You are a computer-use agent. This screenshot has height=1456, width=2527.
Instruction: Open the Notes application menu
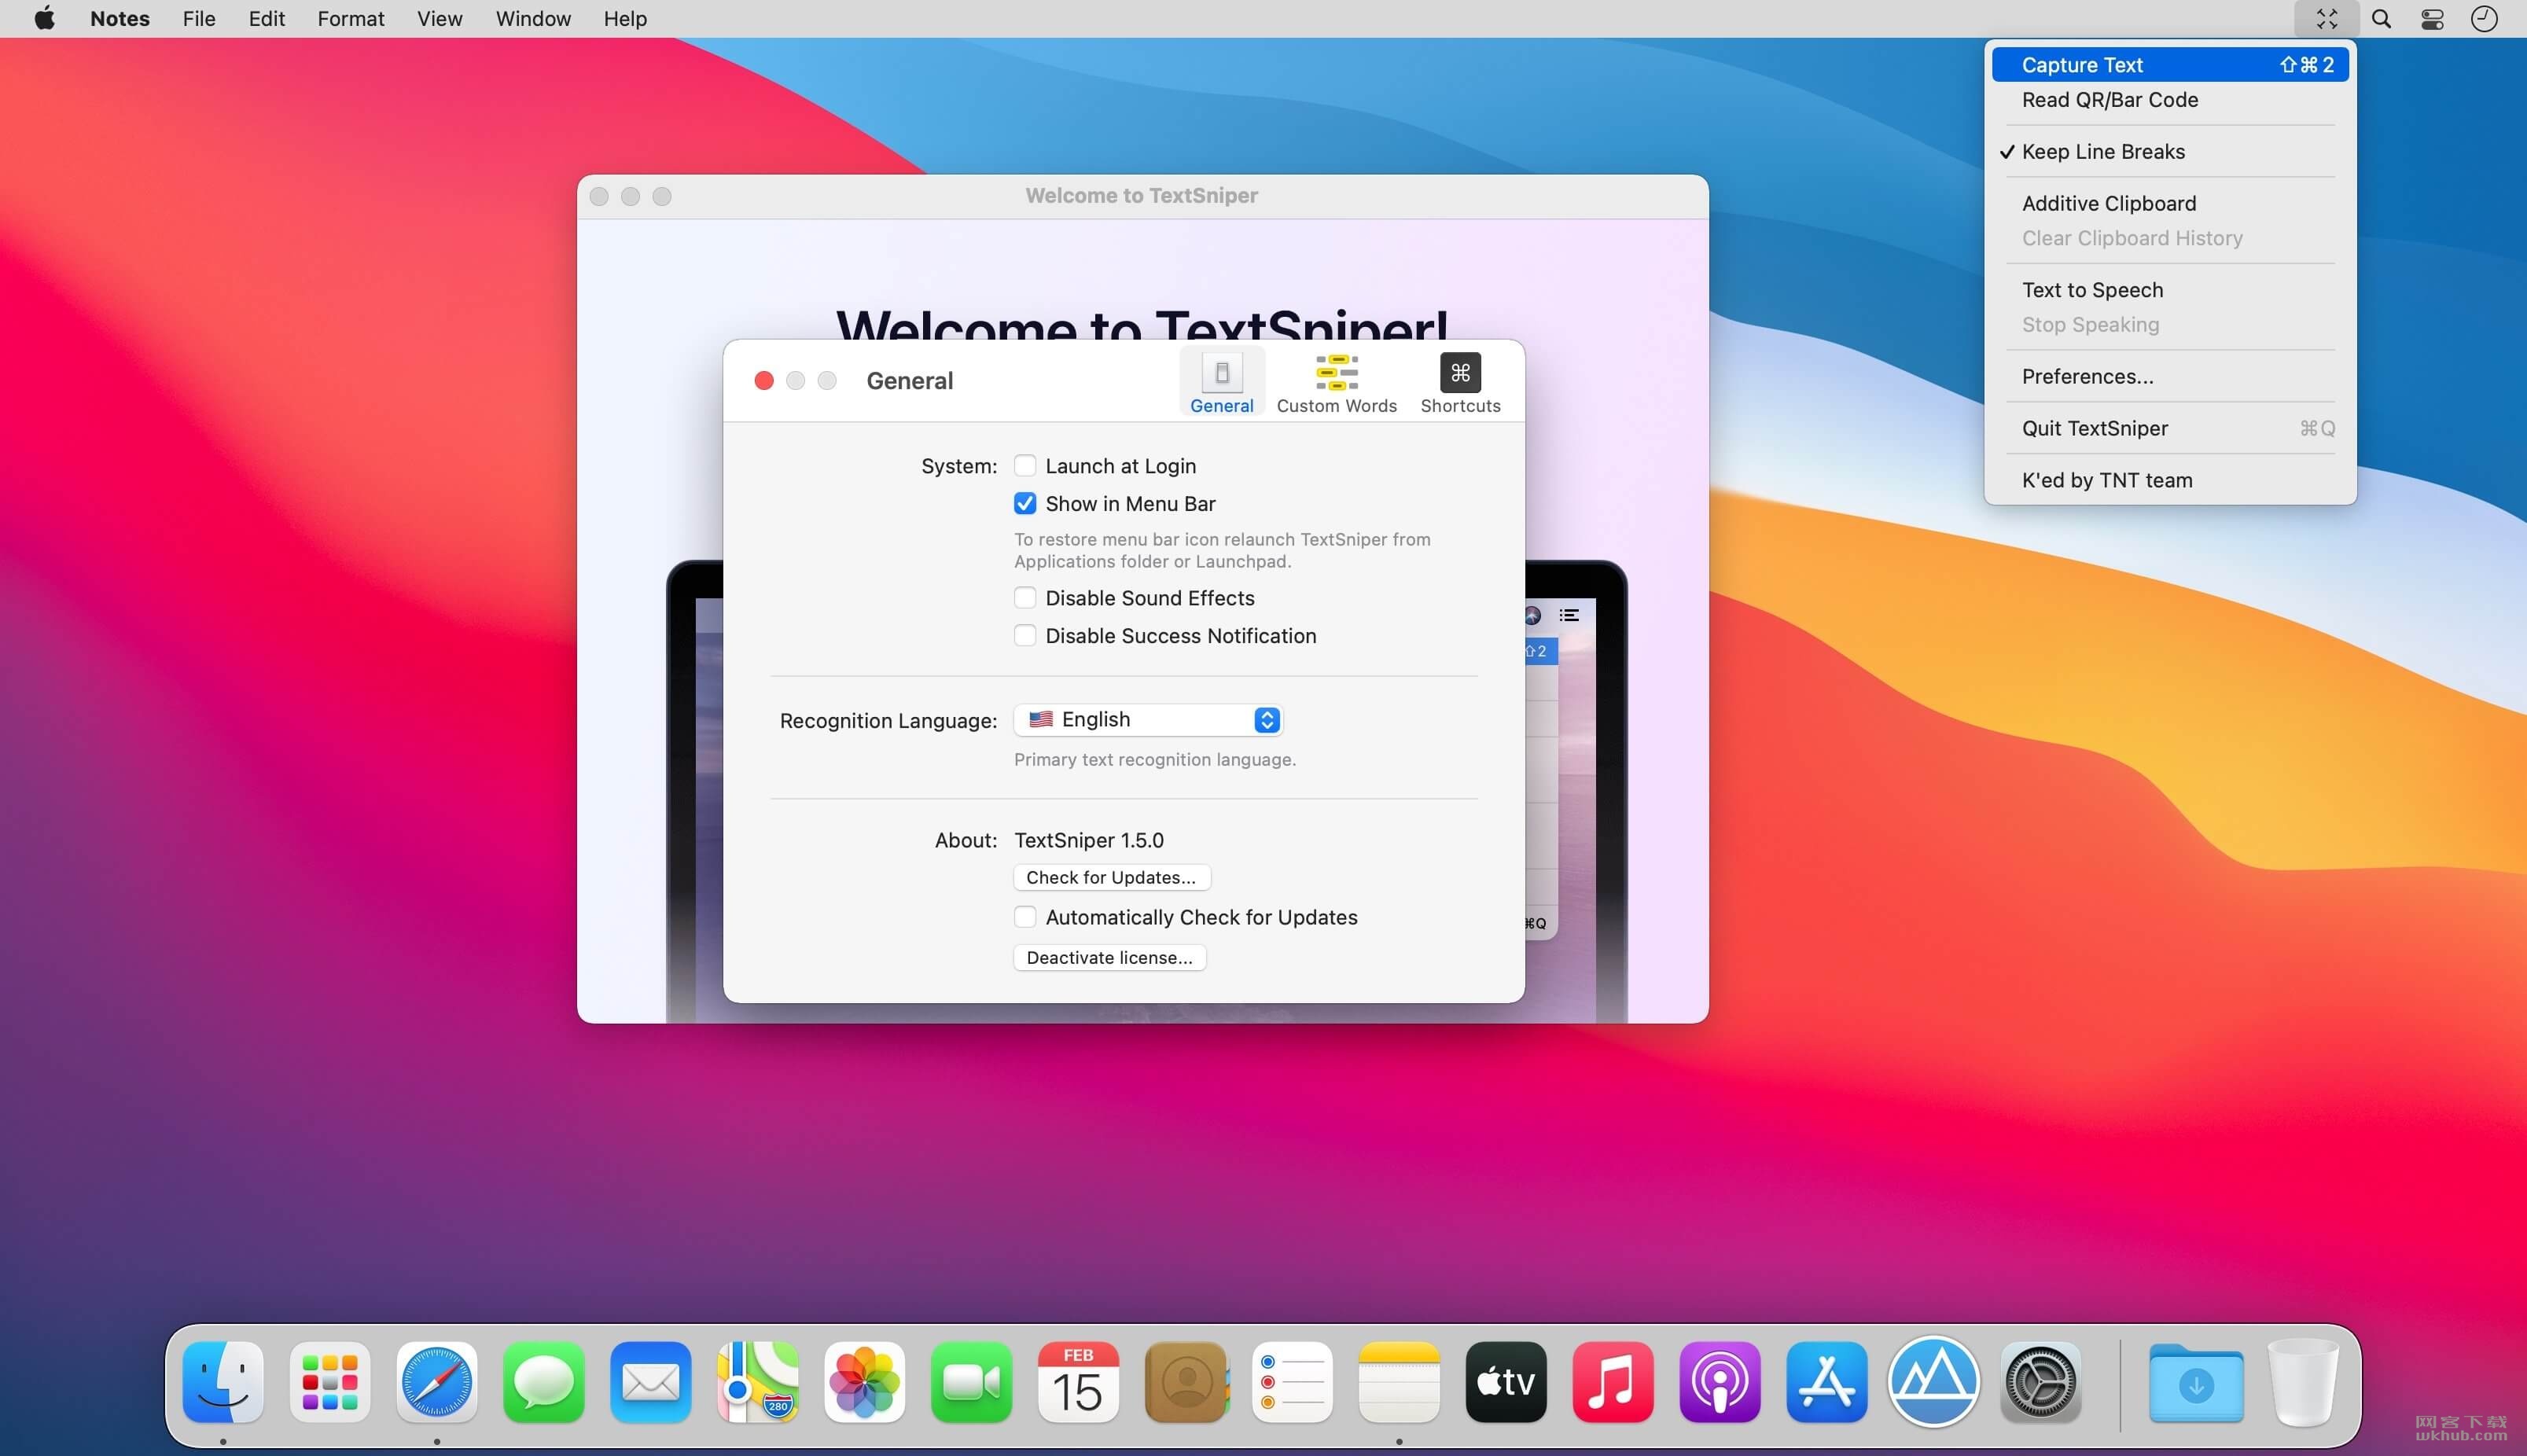pos(120,19)
